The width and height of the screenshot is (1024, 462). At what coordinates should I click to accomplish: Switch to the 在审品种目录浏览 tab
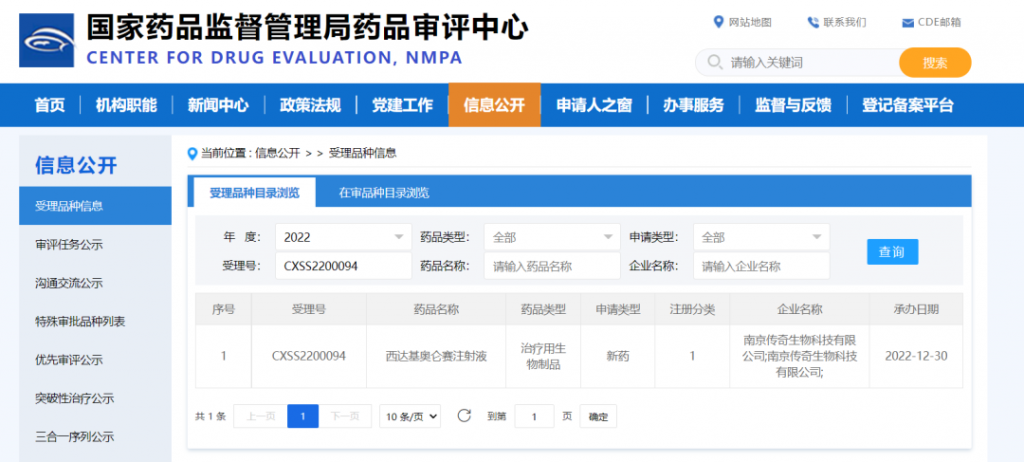click(383, 192)
